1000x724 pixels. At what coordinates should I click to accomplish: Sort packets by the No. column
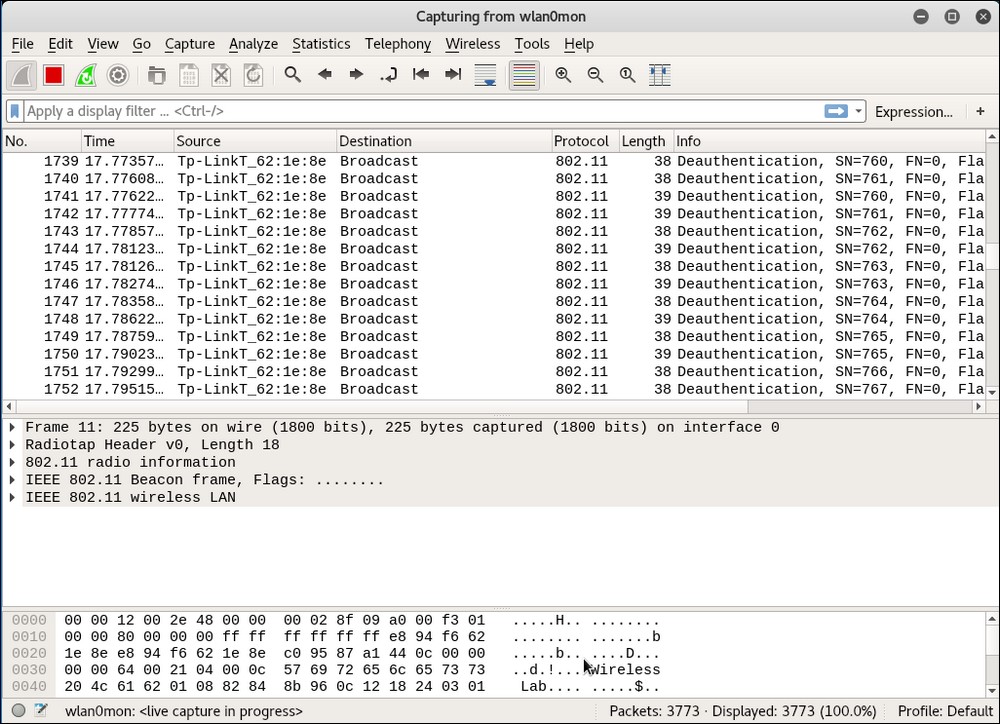[x=42, y=141]
